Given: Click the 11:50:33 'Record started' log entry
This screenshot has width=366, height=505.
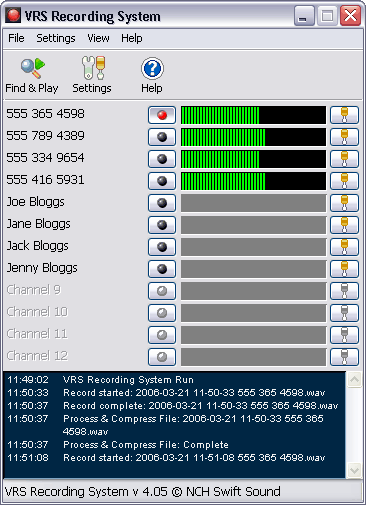Looking at the screenshot, I should [194, 393].
